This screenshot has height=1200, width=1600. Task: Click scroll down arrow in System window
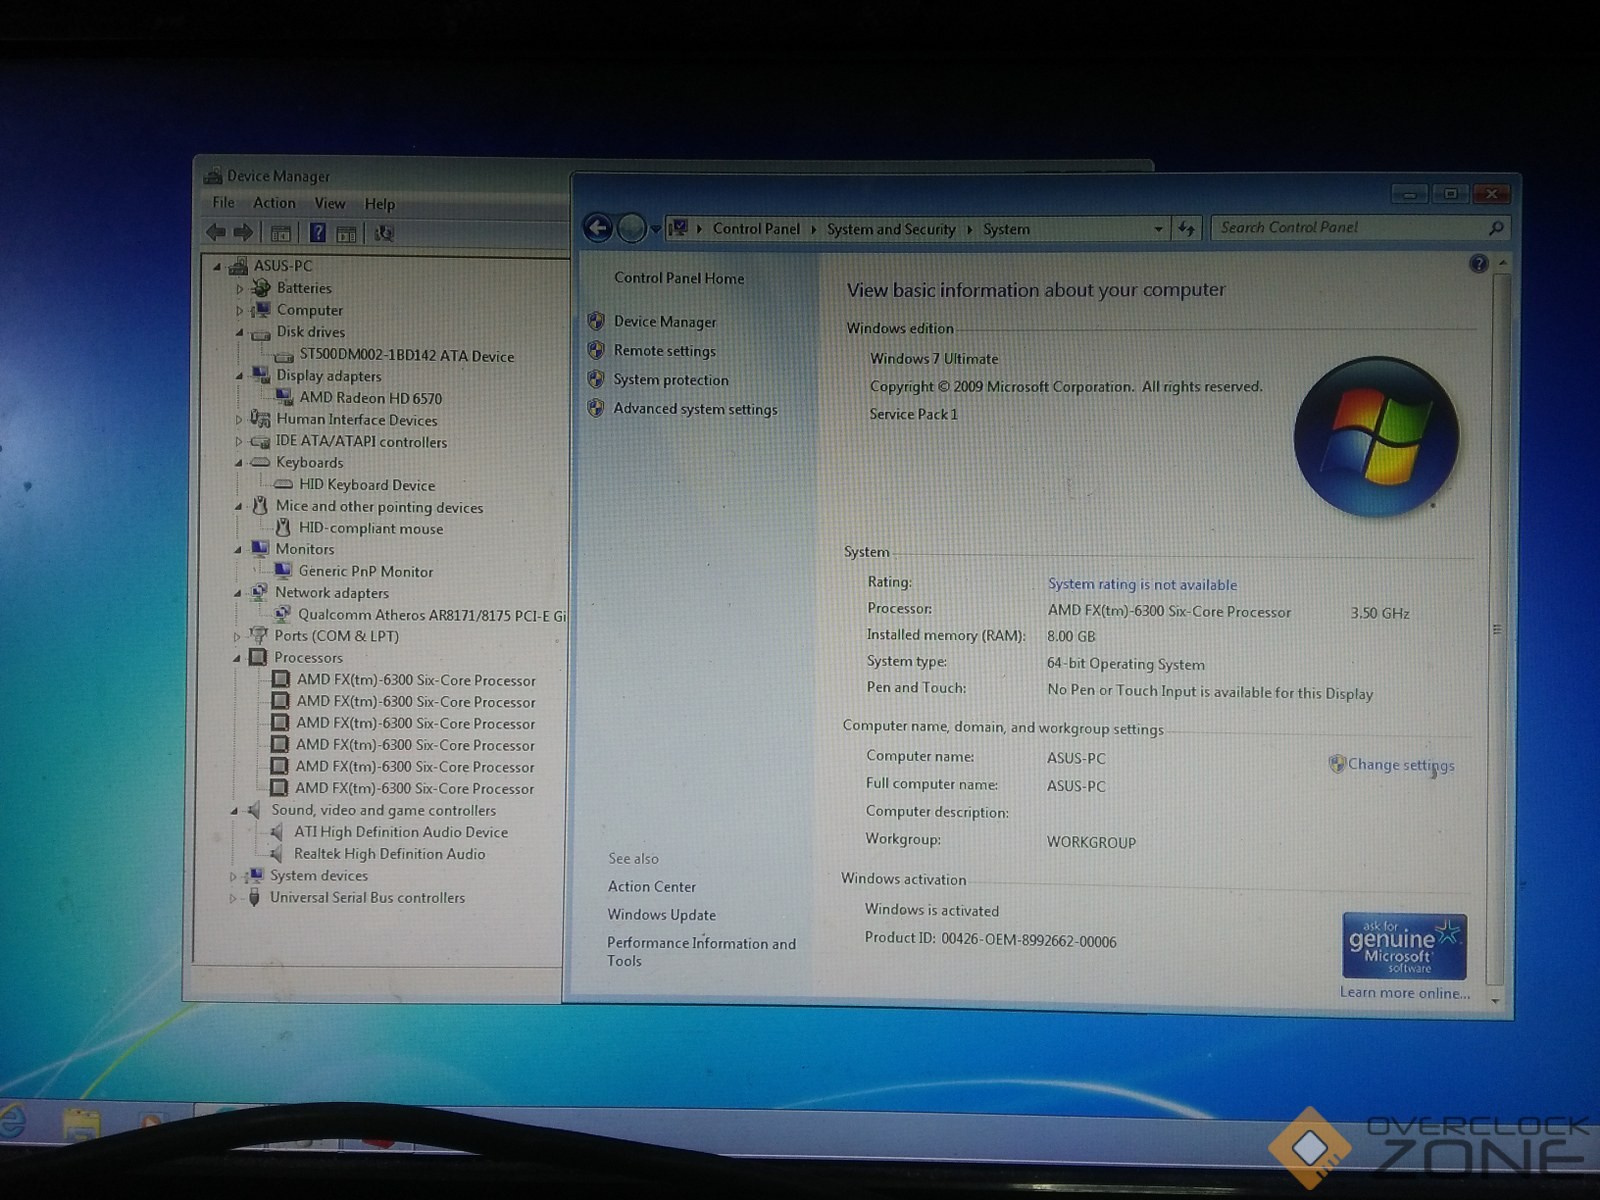[1495, 1000]
